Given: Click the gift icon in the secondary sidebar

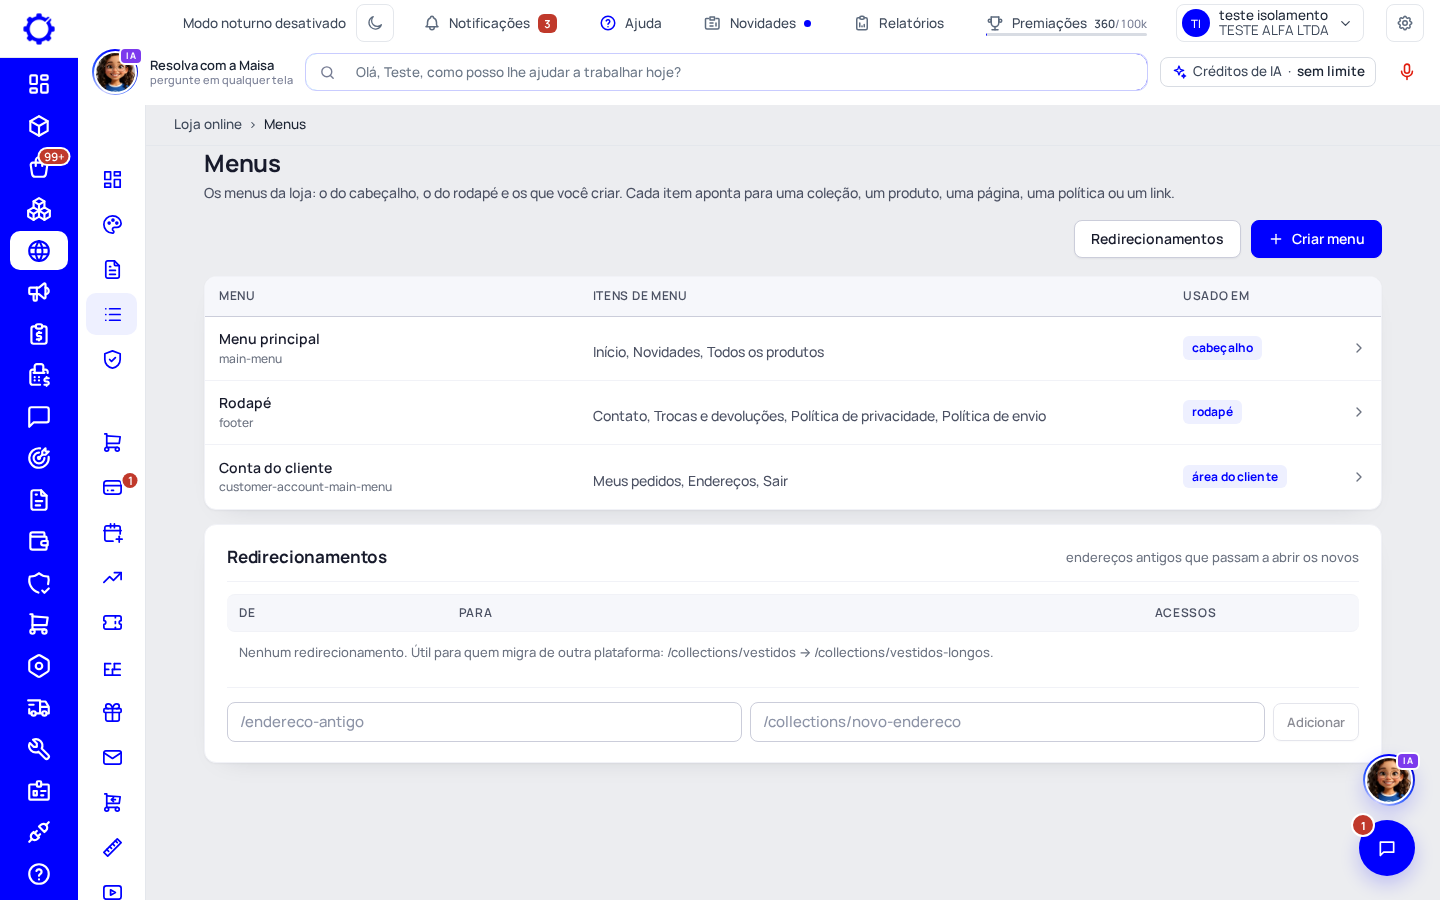Looking at the screenshot, I should point(112,712).
